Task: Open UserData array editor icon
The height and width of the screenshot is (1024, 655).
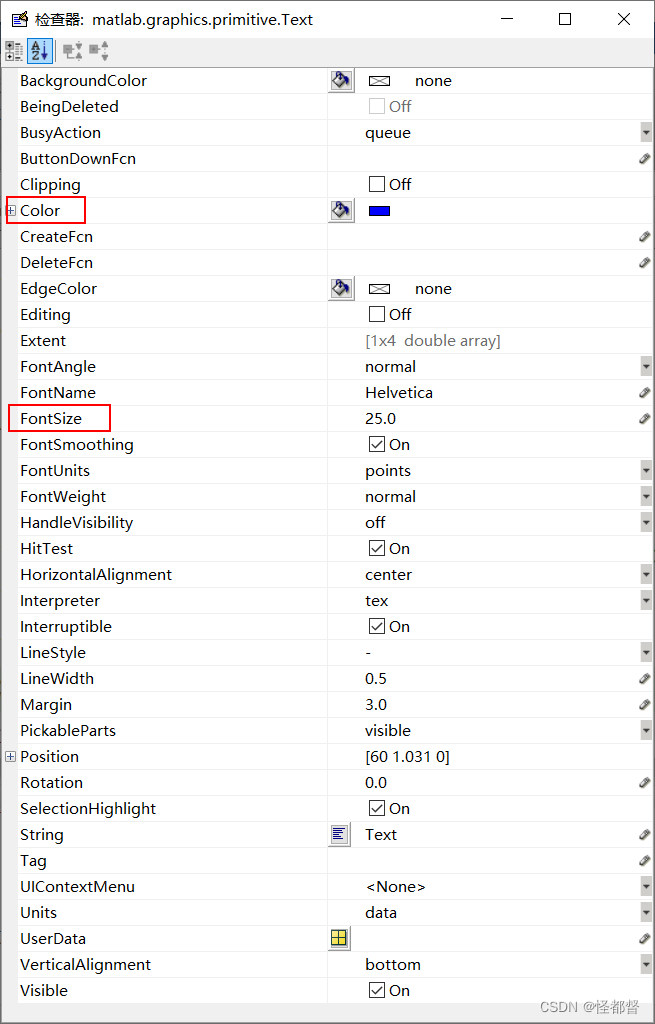Action: tap(340, 938)
